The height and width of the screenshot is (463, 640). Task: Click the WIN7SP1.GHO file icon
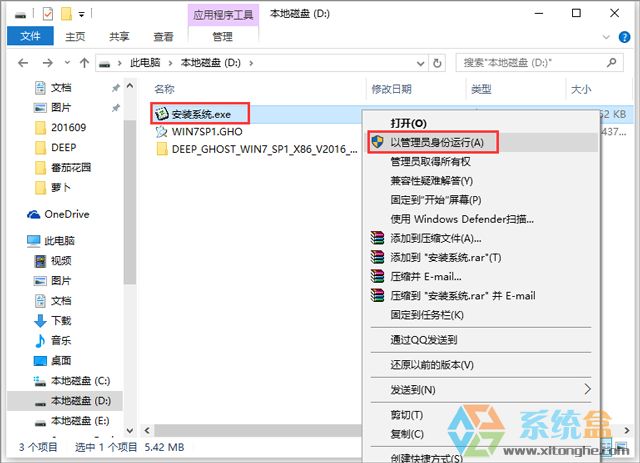pos(162,130)
